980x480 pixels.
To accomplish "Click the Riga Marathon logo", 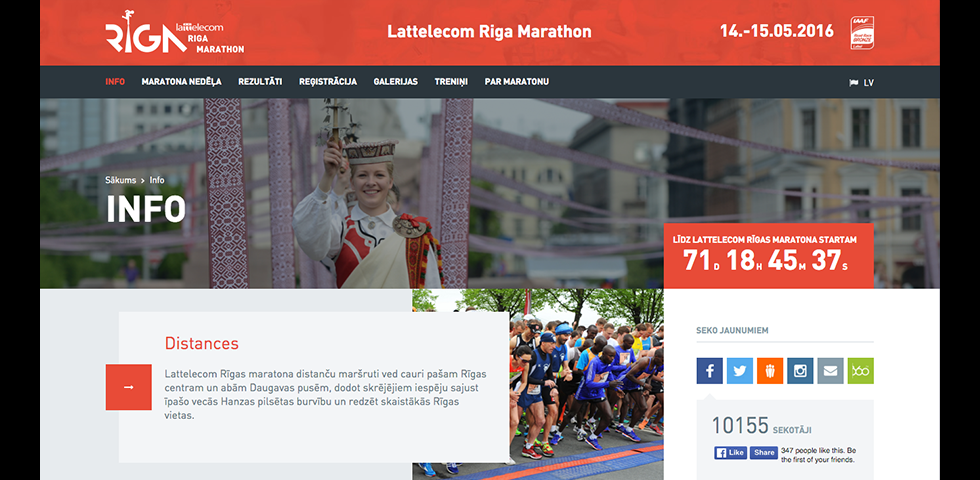I will (174, 32).
